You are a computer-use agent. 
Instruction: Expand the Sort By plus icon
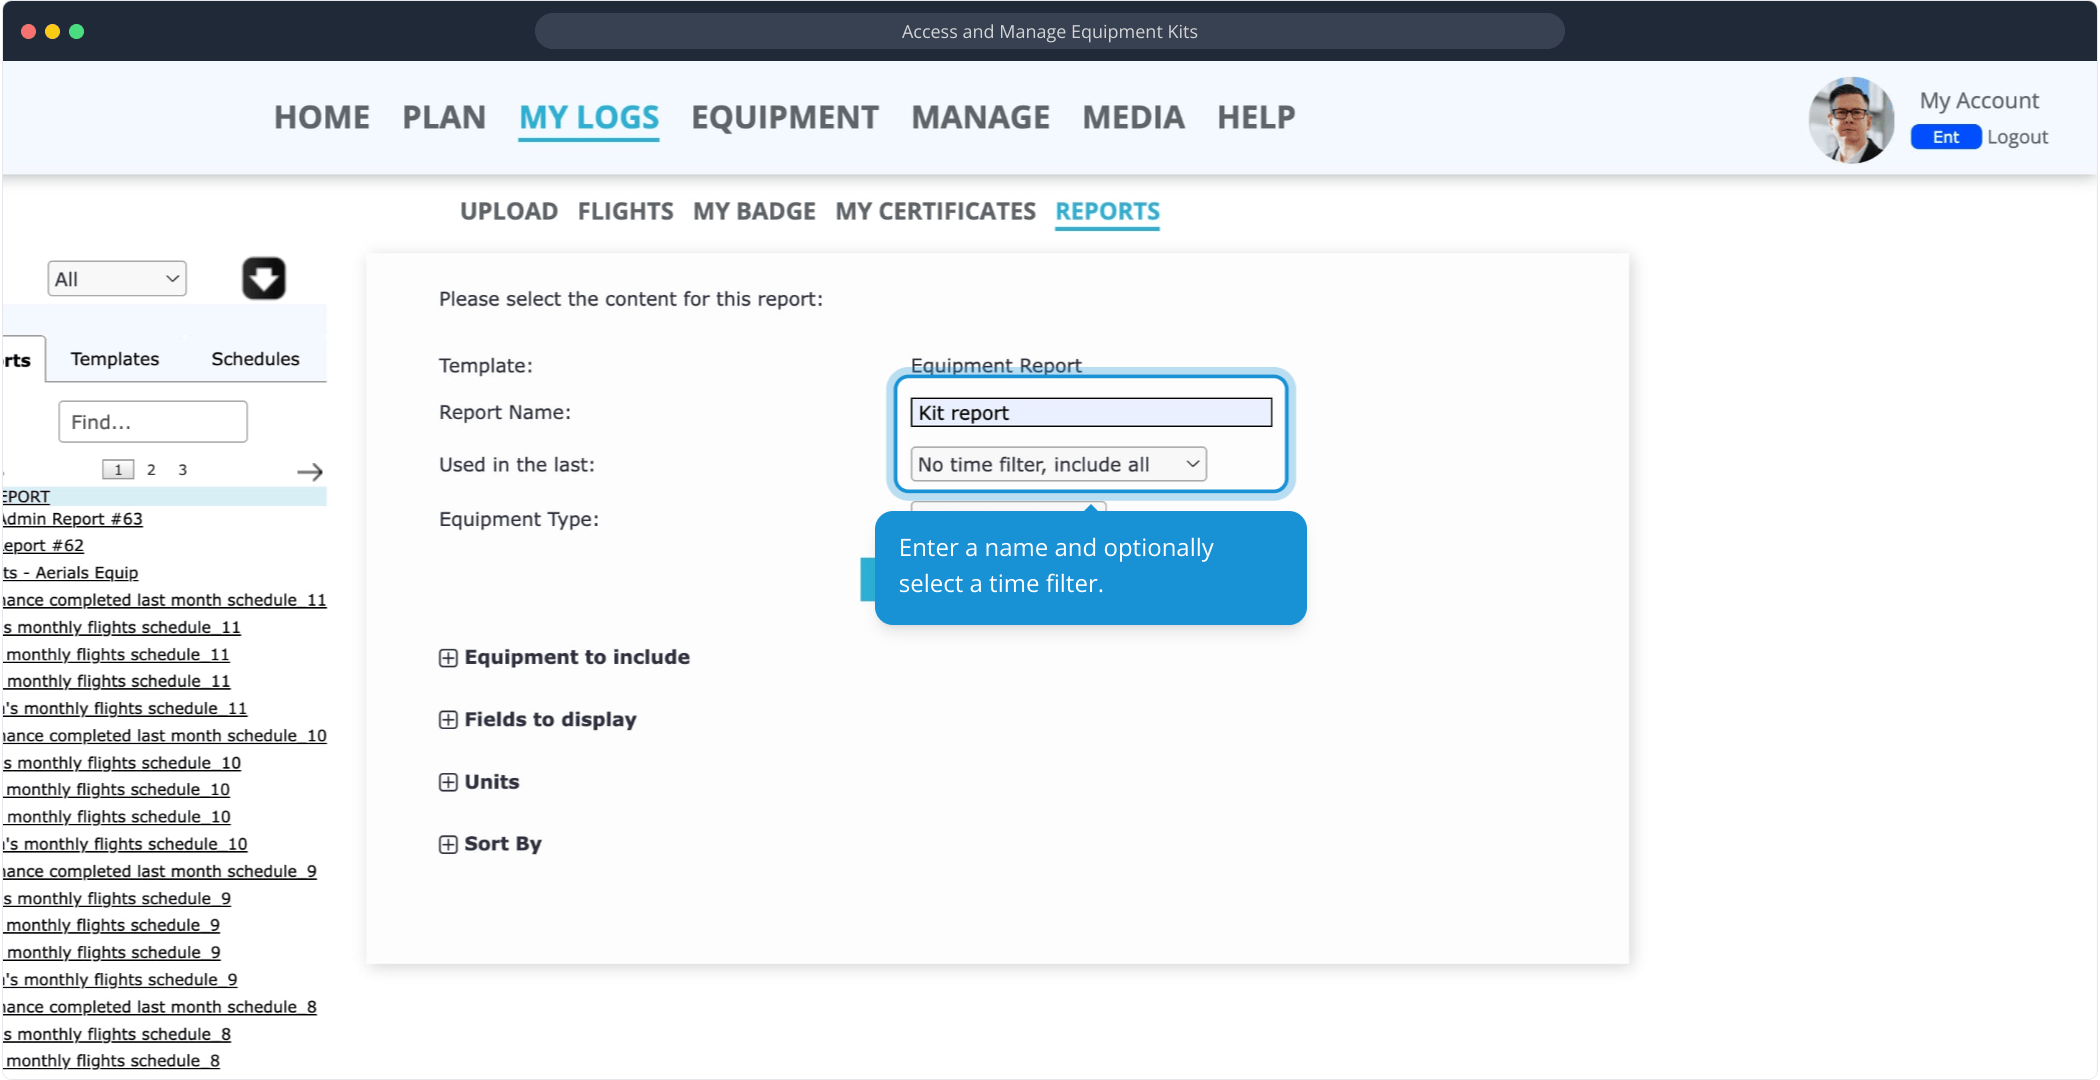click(x=448, y=844)
